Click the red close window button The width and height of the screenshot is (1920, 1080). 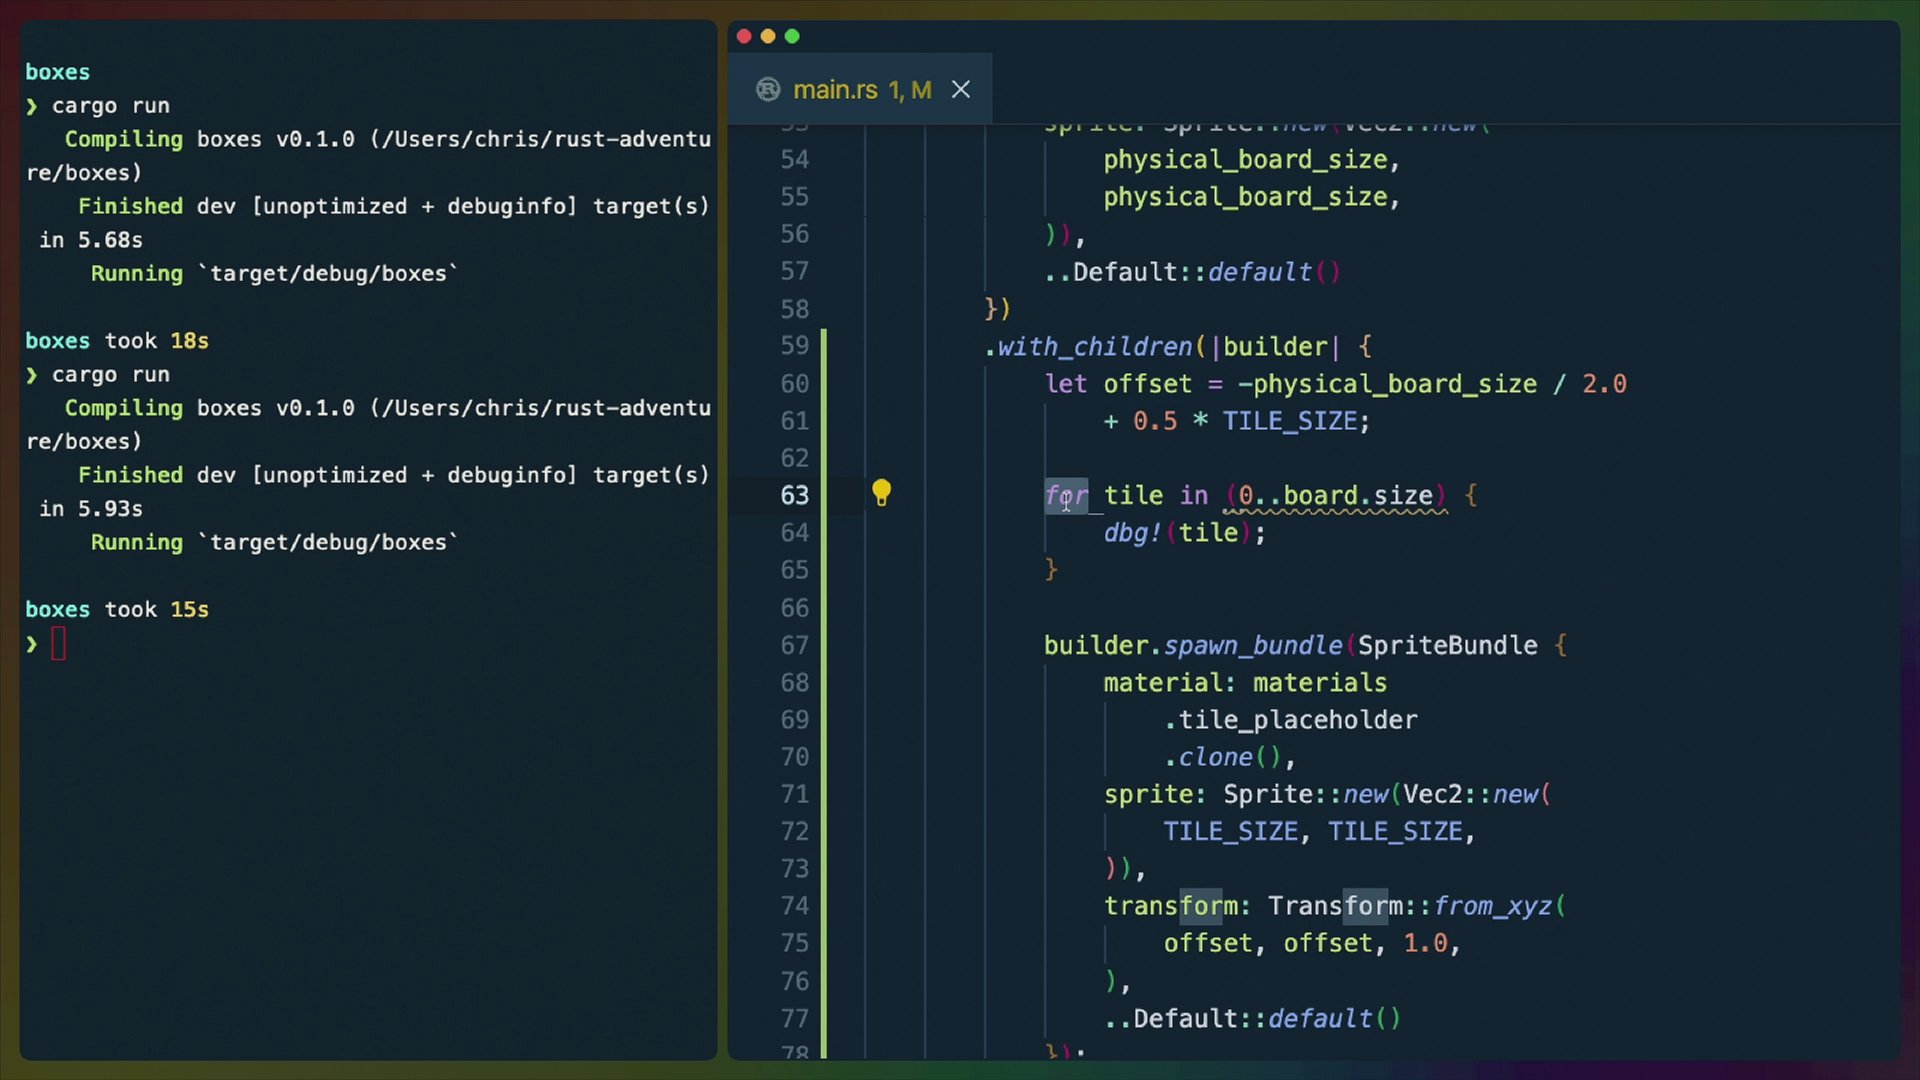coord(744,36)
